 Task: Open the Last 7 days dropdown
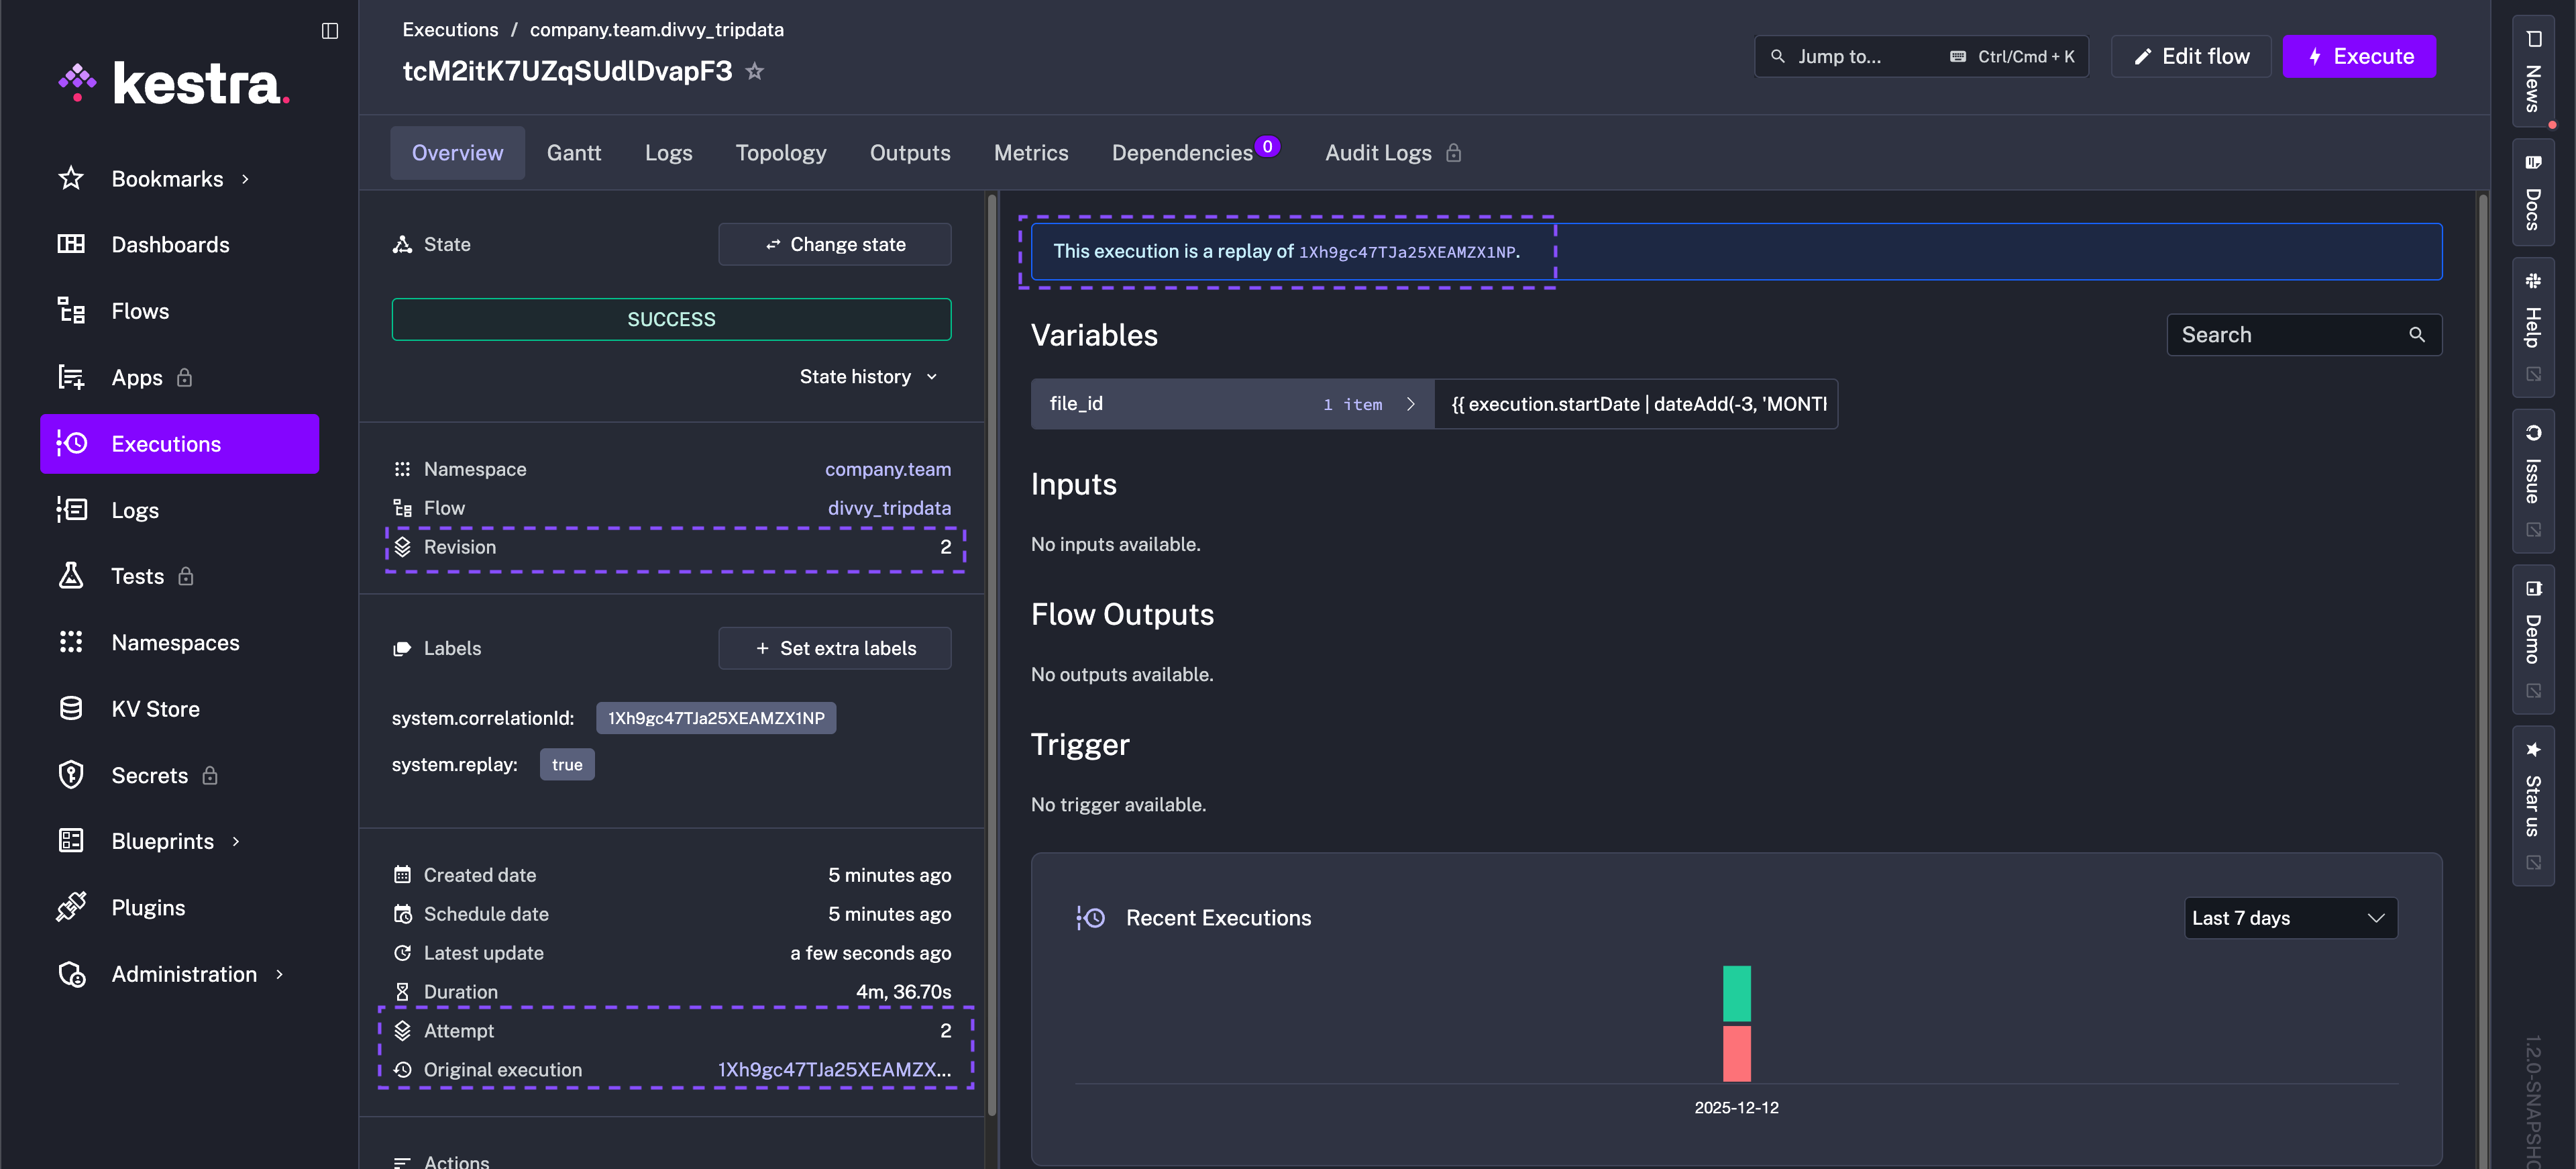coord(2289,917)
